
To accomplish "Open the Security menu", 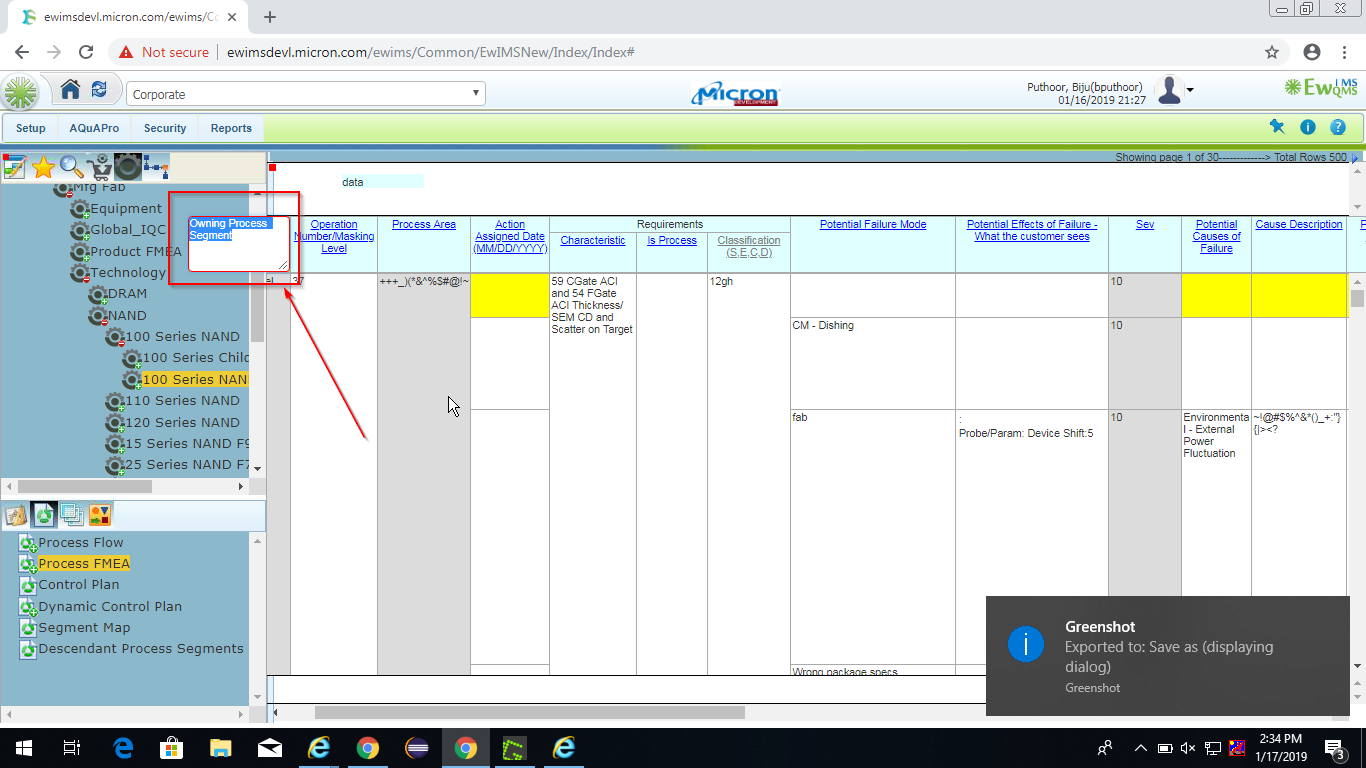I will coord(165,128).
